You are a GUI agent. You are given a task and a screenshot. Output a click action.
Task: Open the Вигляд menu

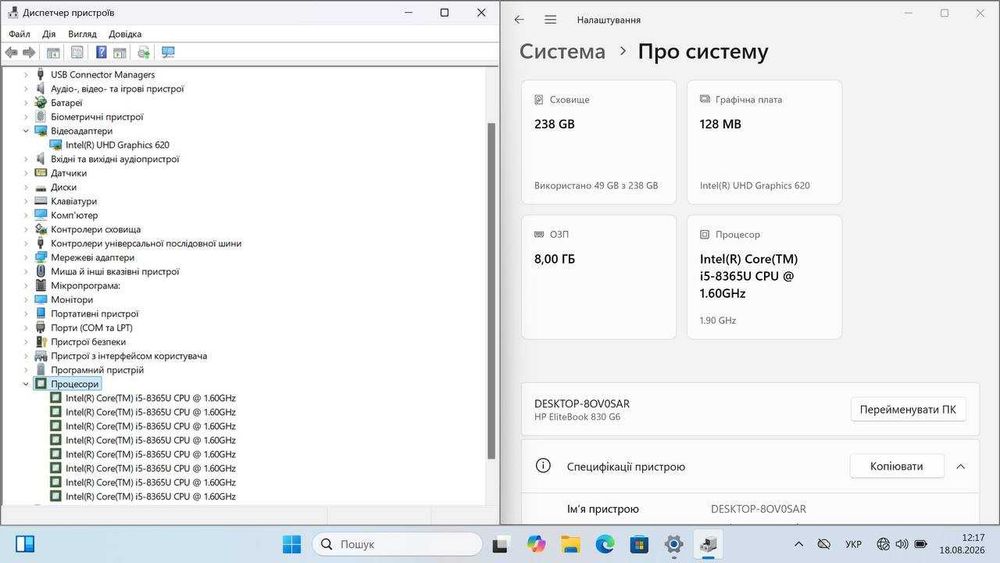pyautogui.click(x=82, y=34)
